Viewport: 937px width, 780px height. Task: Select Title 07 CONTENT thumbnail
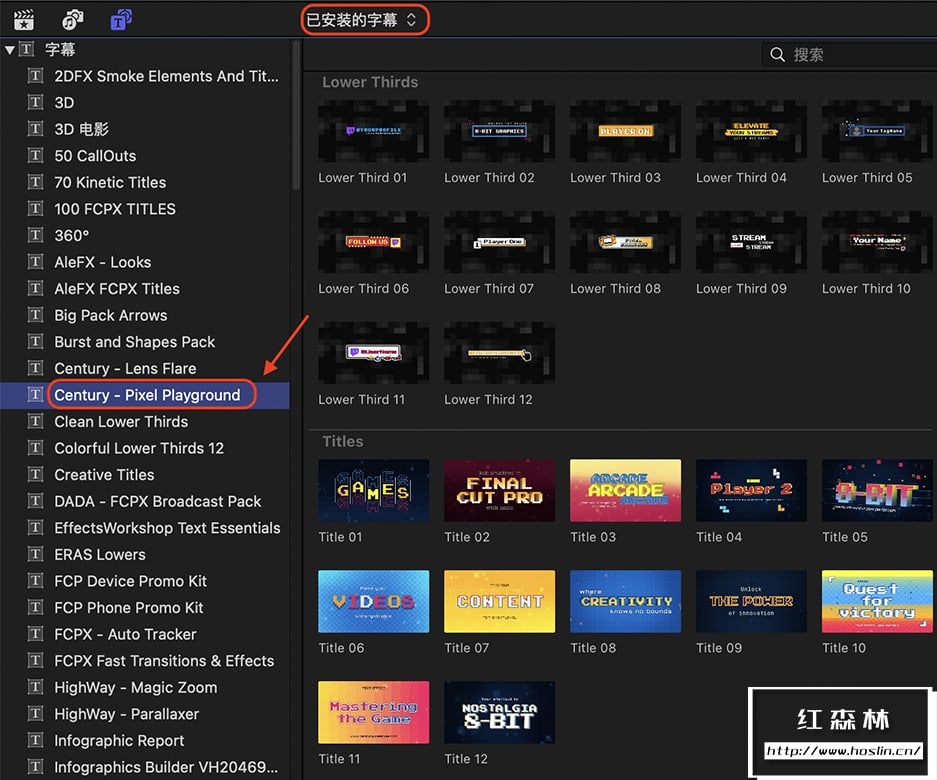[x=500, y=601]
